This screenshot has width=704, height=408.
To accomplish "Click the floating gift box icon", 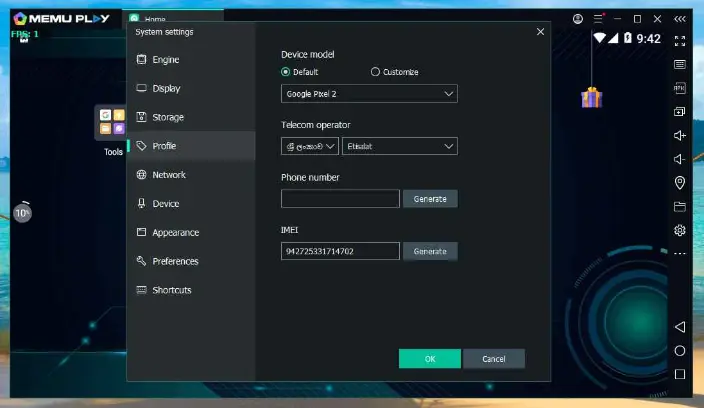I will click(592, 97).
